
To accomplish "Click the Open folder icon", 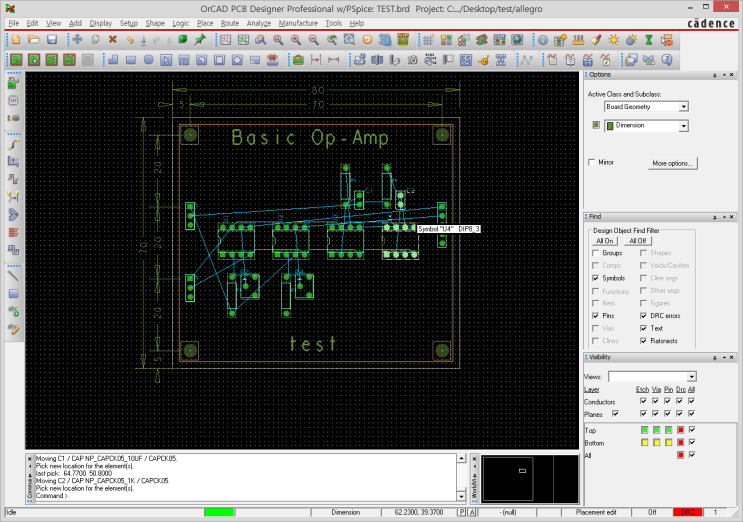I will coord(33,40).
